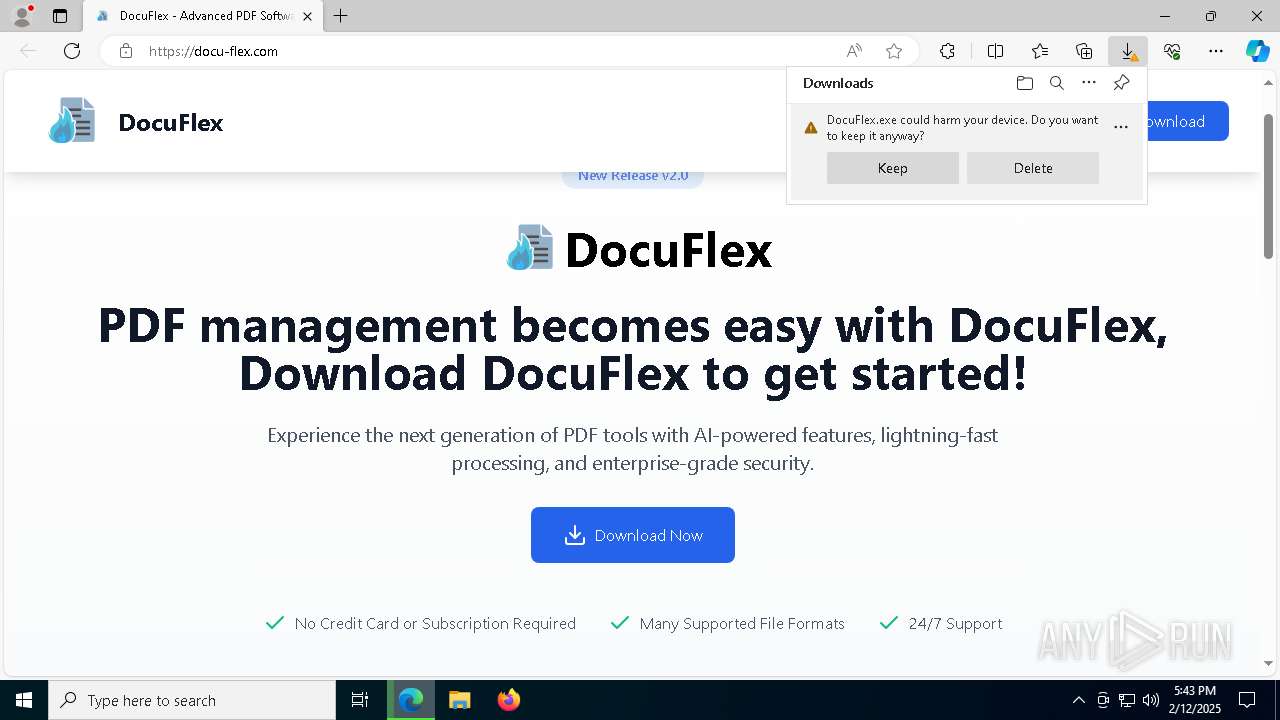Close the DocuFlex browser tab

click(307, 16)
